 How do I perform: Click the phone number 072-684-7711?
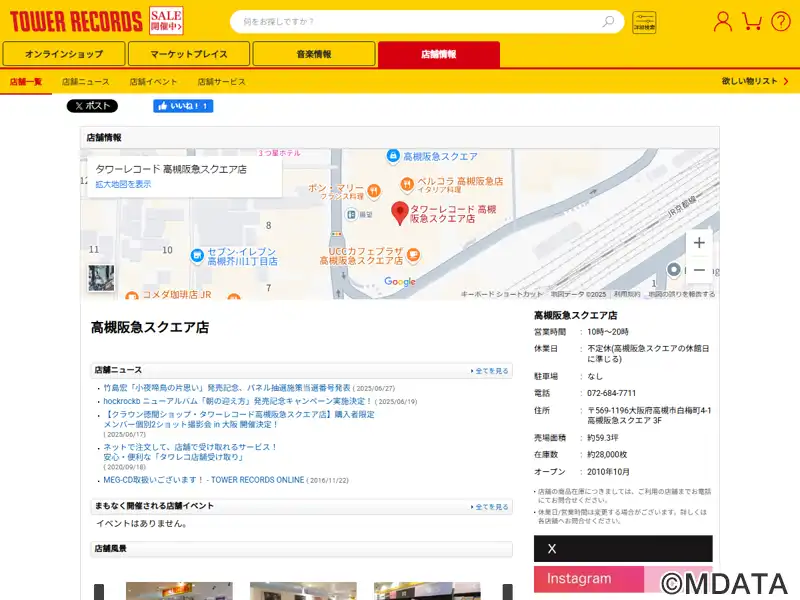[x=611, y=393]
